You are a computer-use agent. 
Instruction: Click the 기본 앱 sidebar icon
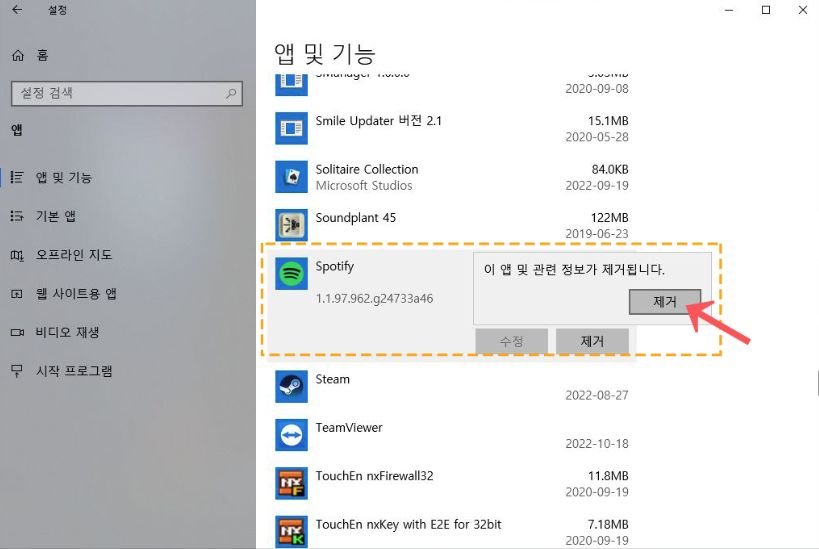(17, 216)
